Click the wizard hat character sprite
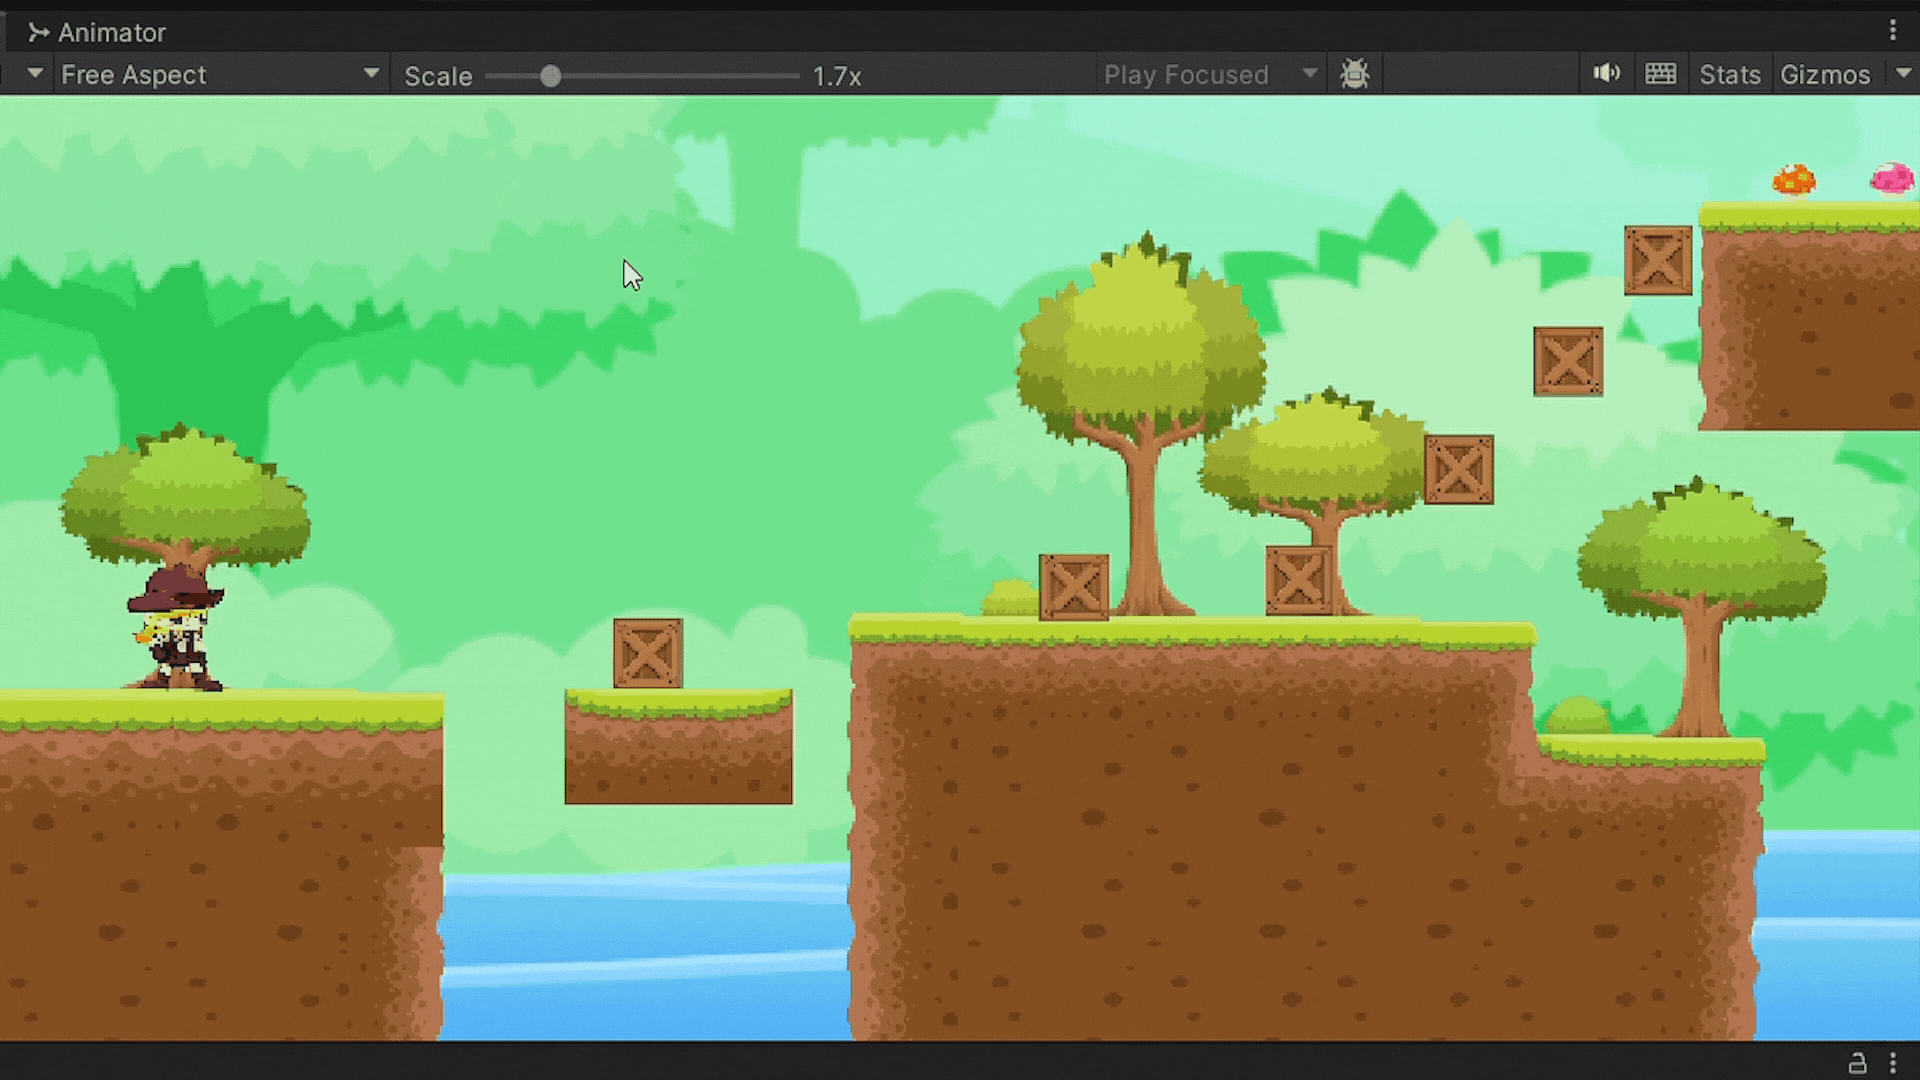Image resolution: width=1920 pixels, height=1080 pixels. click(176, 628)
